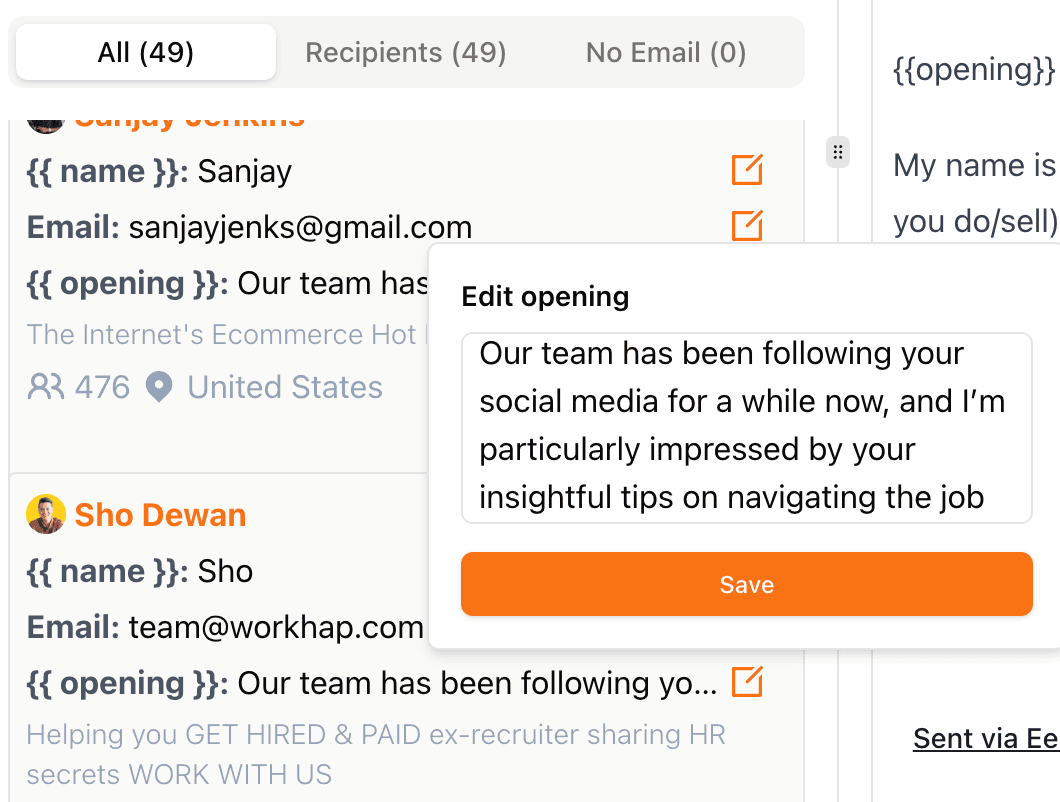The image size is (1060, 802).
Task: Click the edit icon beside Sanjay's email
Action: 748,226
